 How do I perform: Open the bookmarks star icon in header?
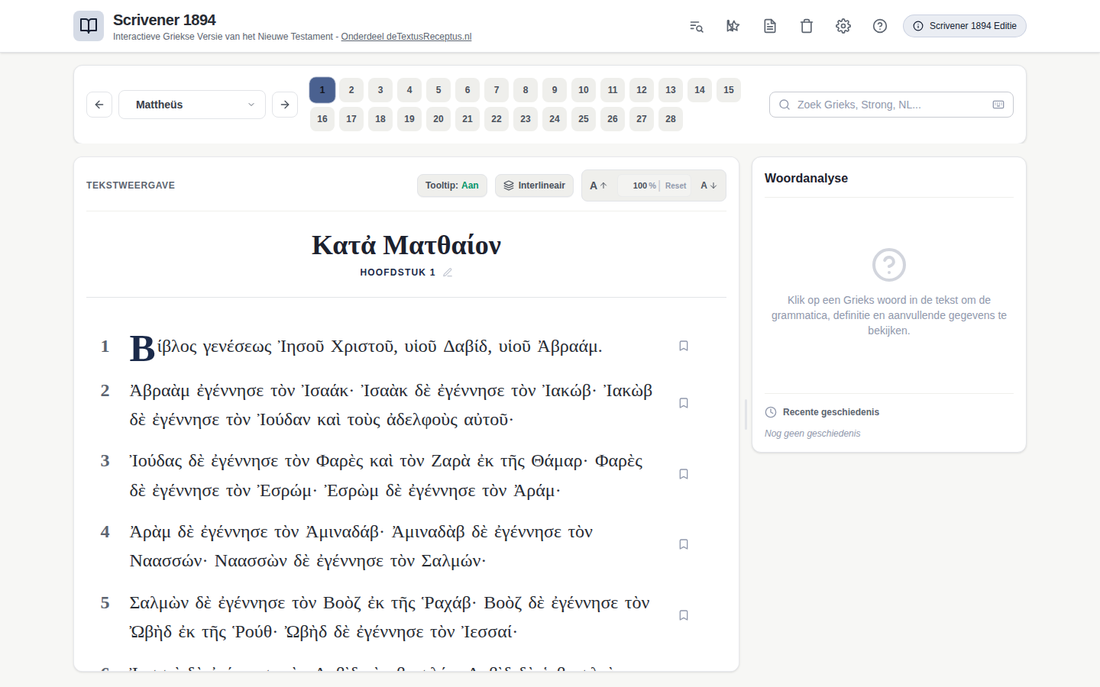[732, 26]
